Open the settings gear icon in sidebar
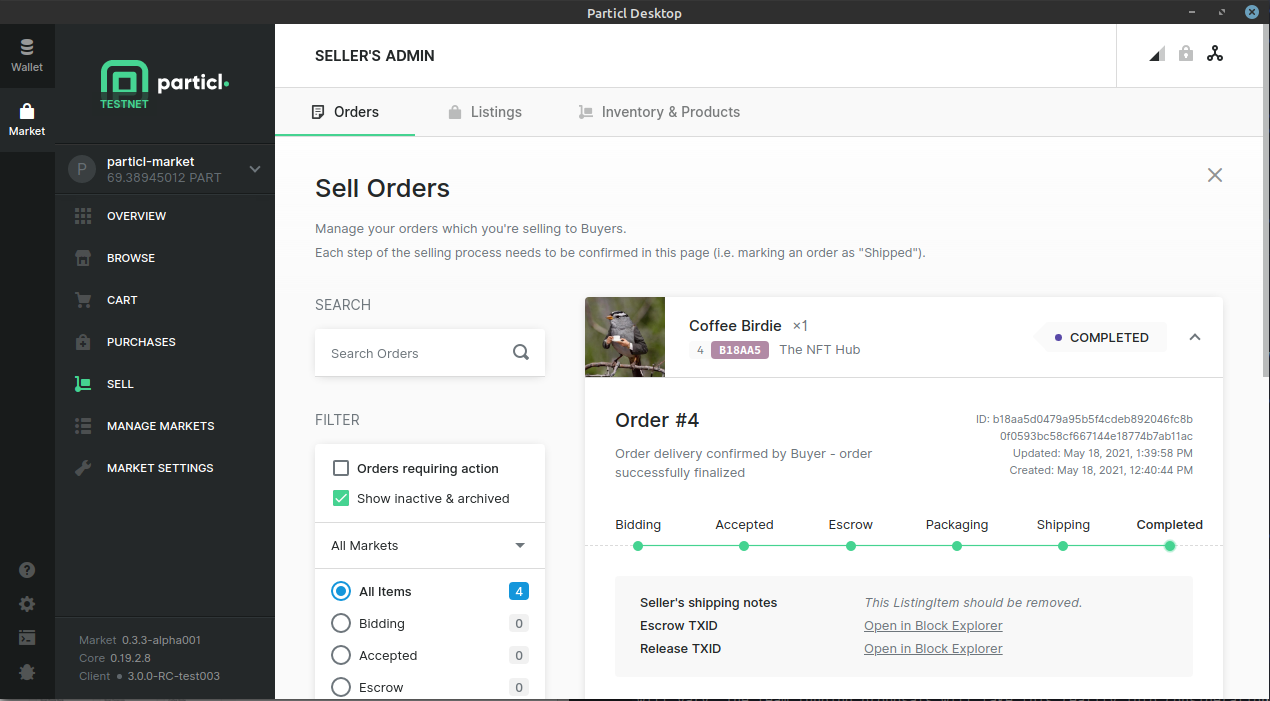Screen dimensions: 1270x701 click(x=27, y=604)
